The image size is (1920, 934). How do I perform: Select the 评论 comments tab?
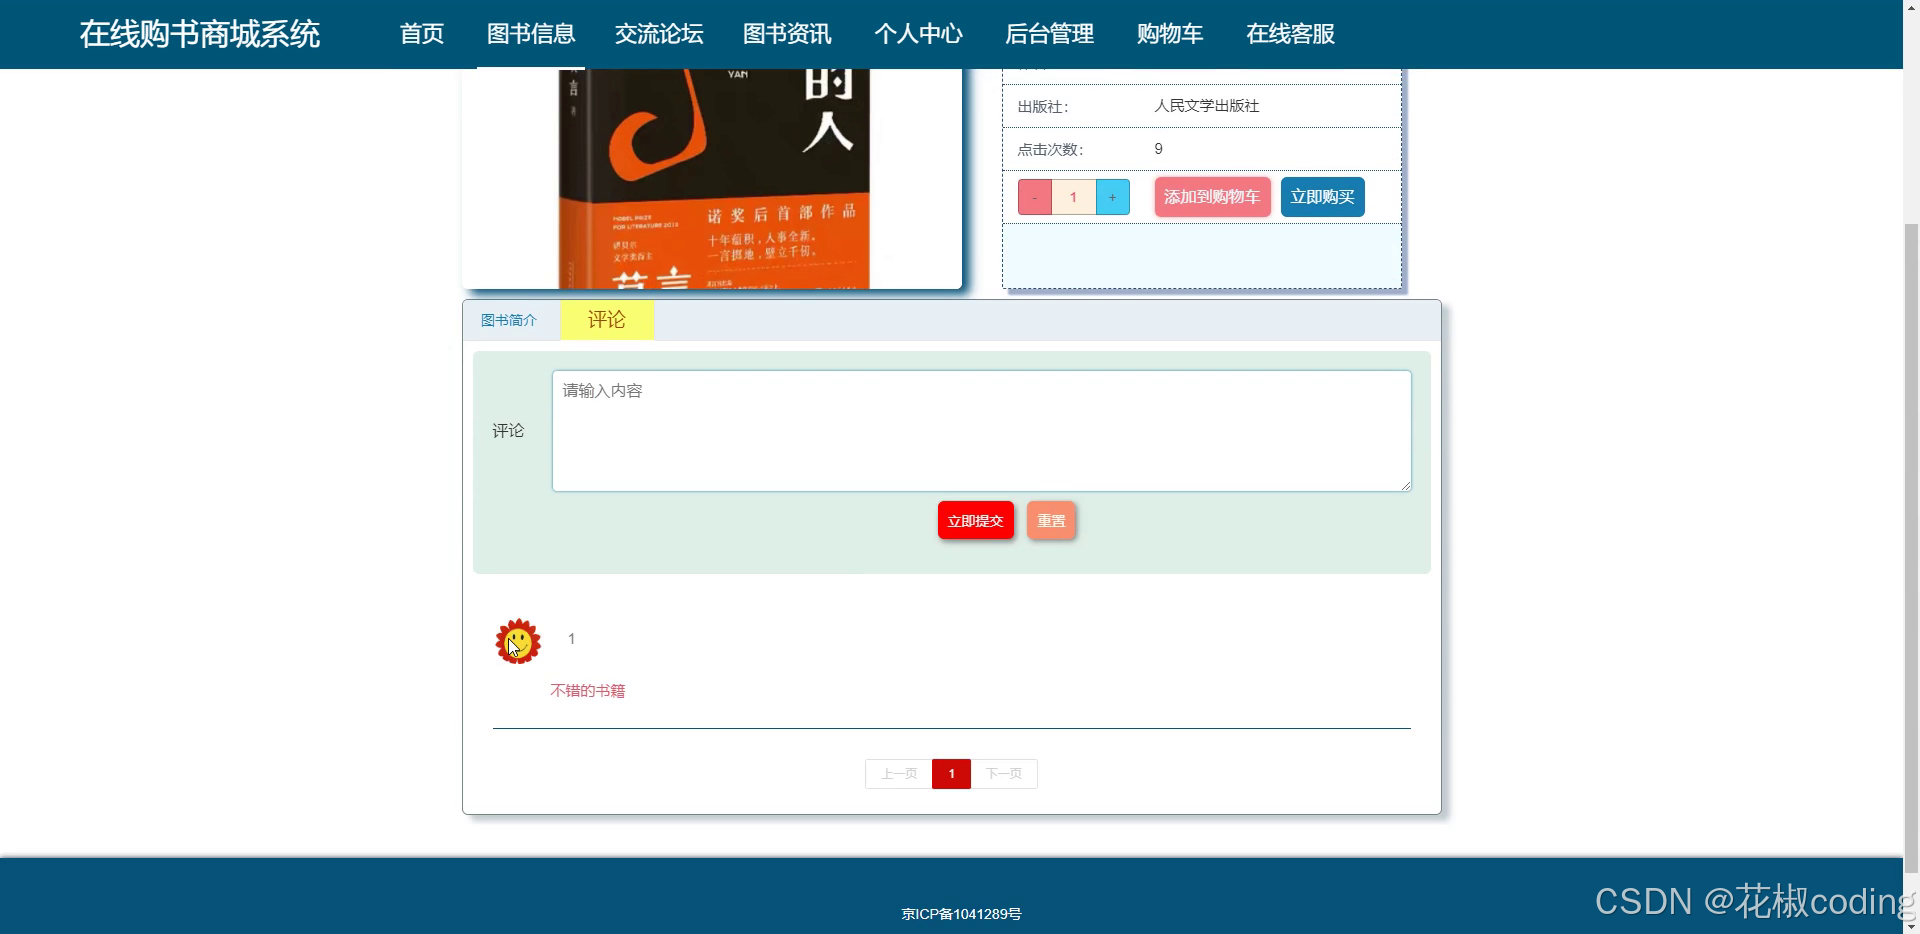pyautogui.click(x=606, y=320)
